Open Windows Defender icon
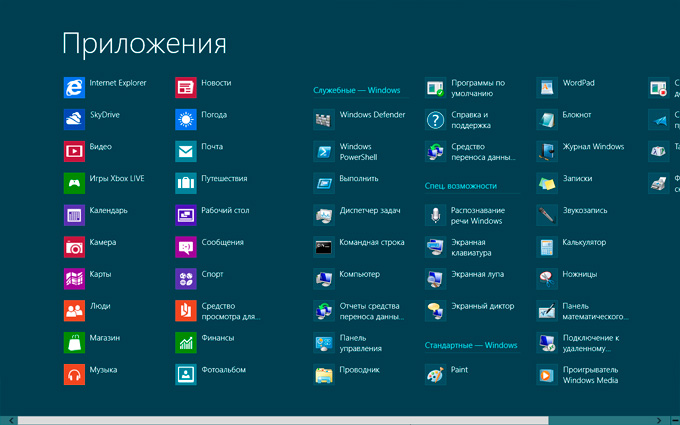The height and width of the screenshot is (425, 680). 323,119
